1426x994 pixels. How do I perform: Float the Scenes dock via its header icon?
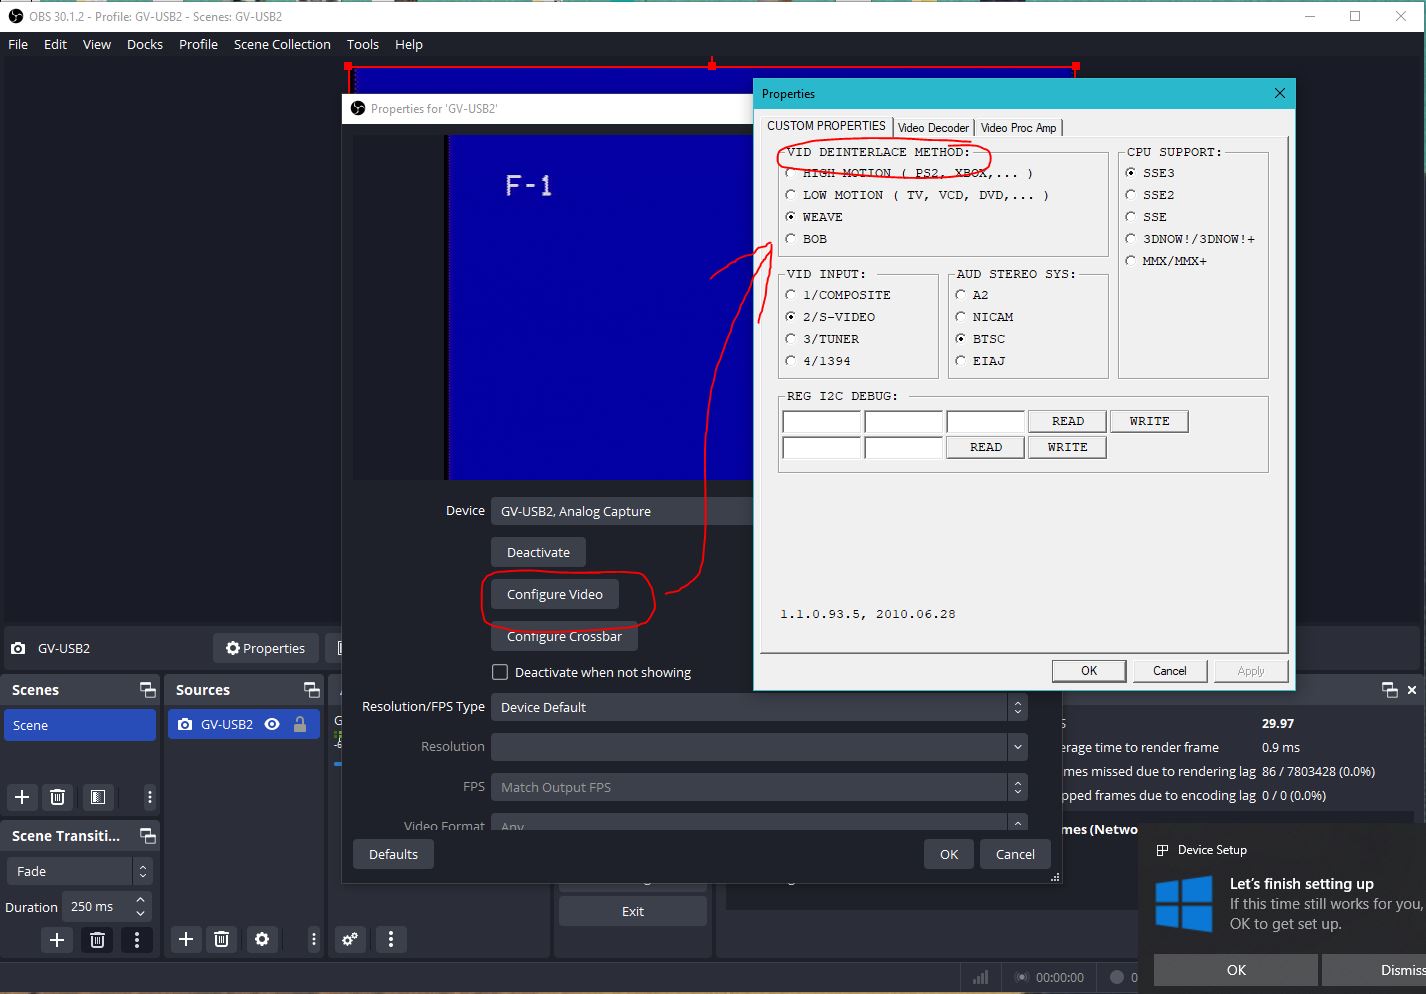click(147, 690)
